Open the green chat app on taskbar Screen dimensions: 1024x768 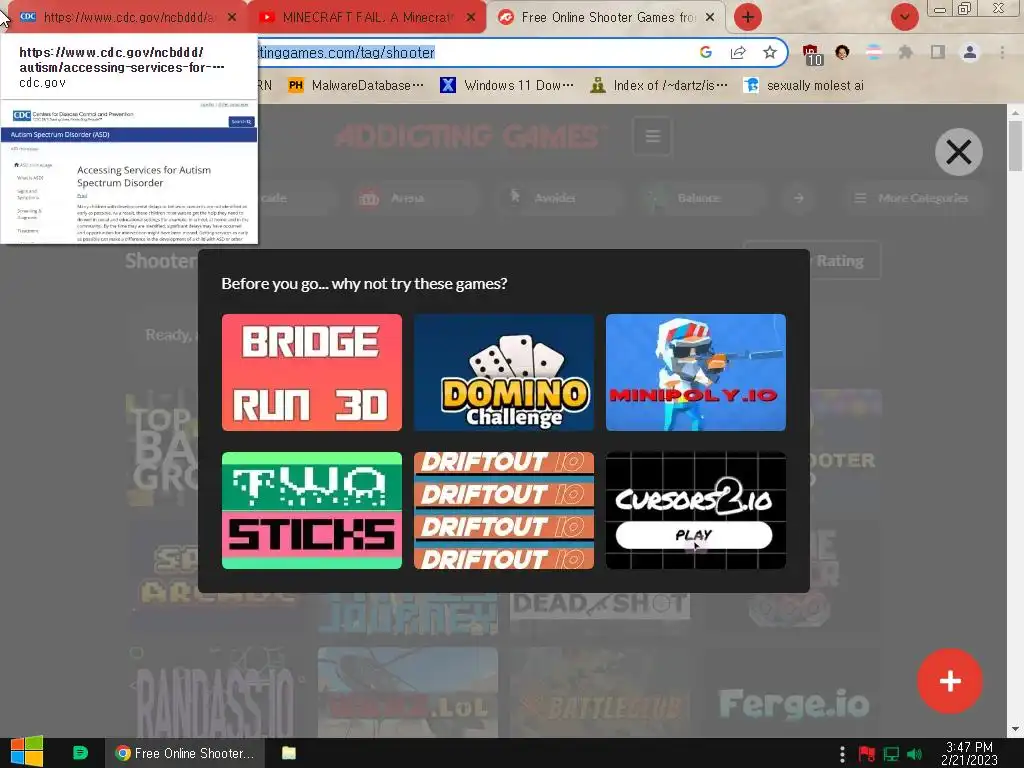(x=80, y=753)
